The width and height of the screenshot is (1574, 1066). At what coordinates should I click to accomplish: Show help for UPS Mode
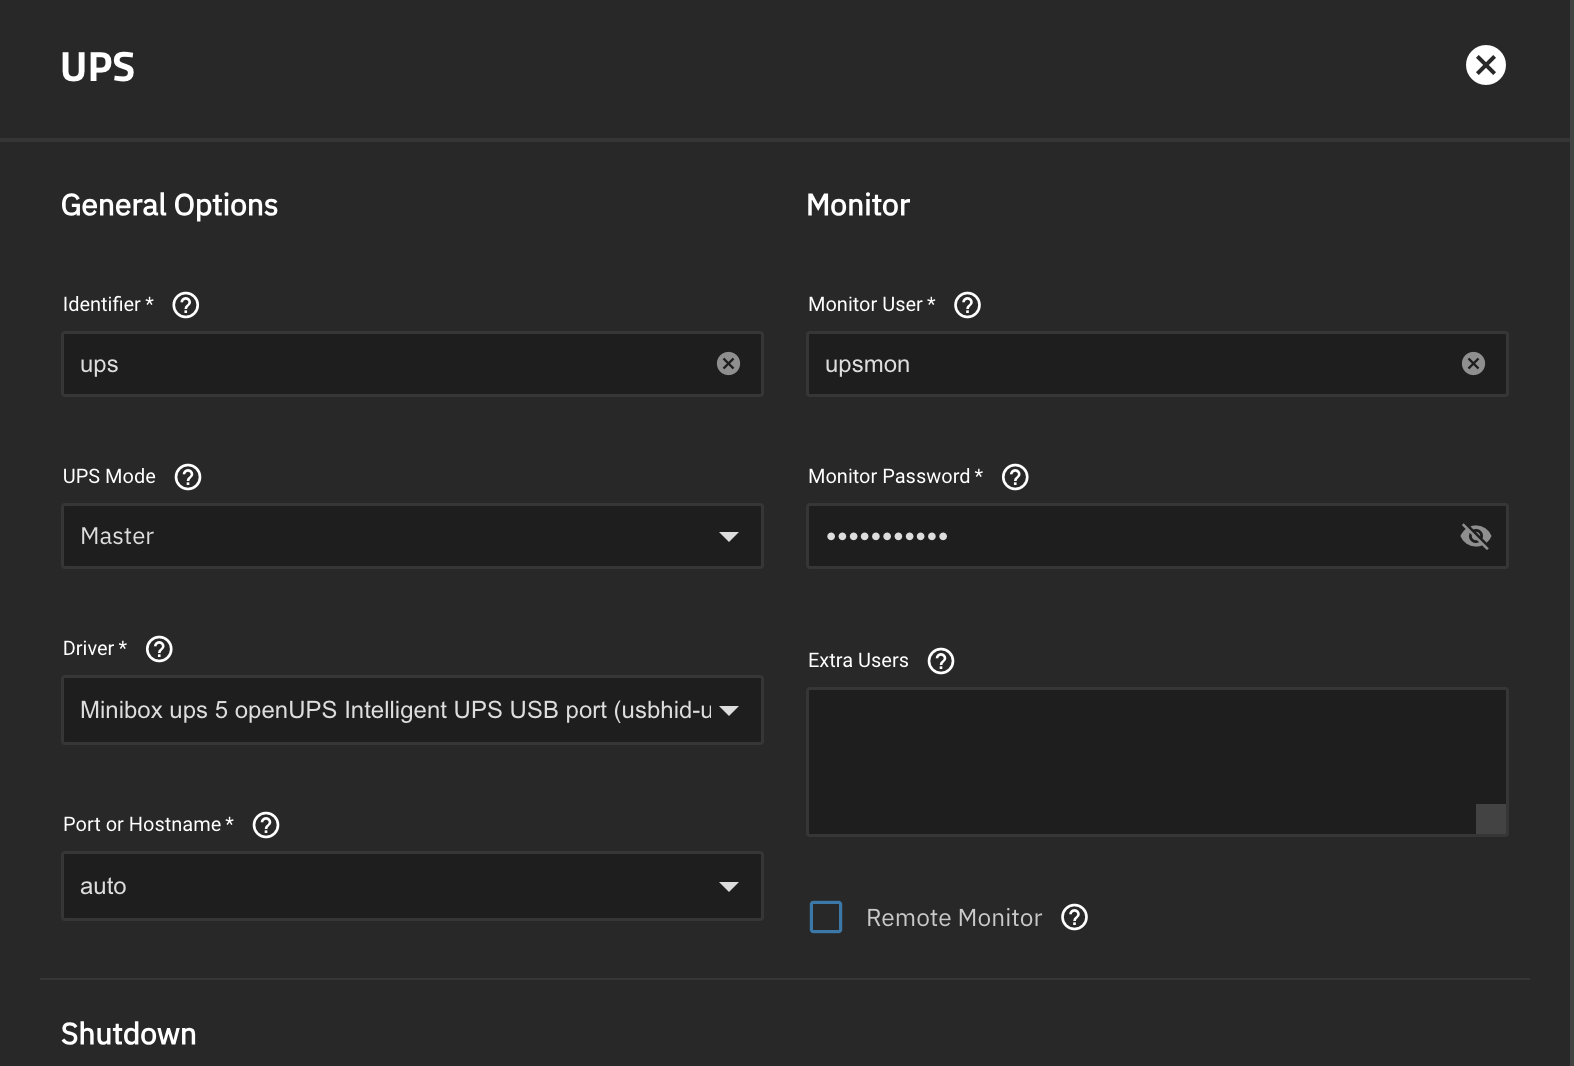pyautogui.click(x=188, y=477)
